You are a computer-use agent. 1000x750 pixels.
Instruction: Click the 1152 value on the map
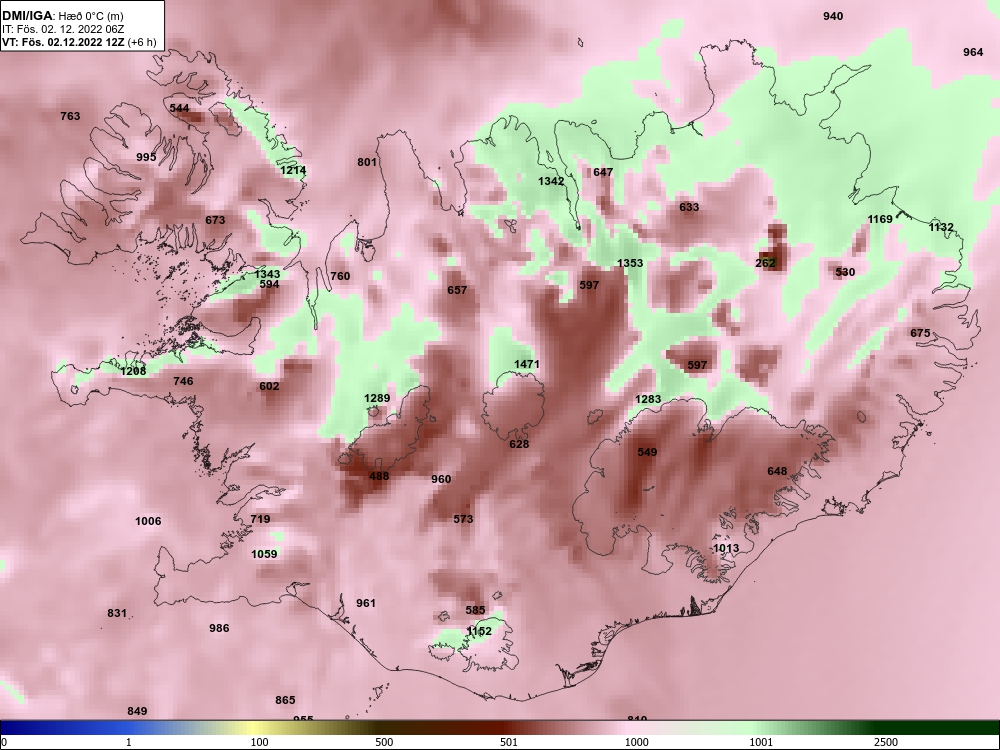479,631
